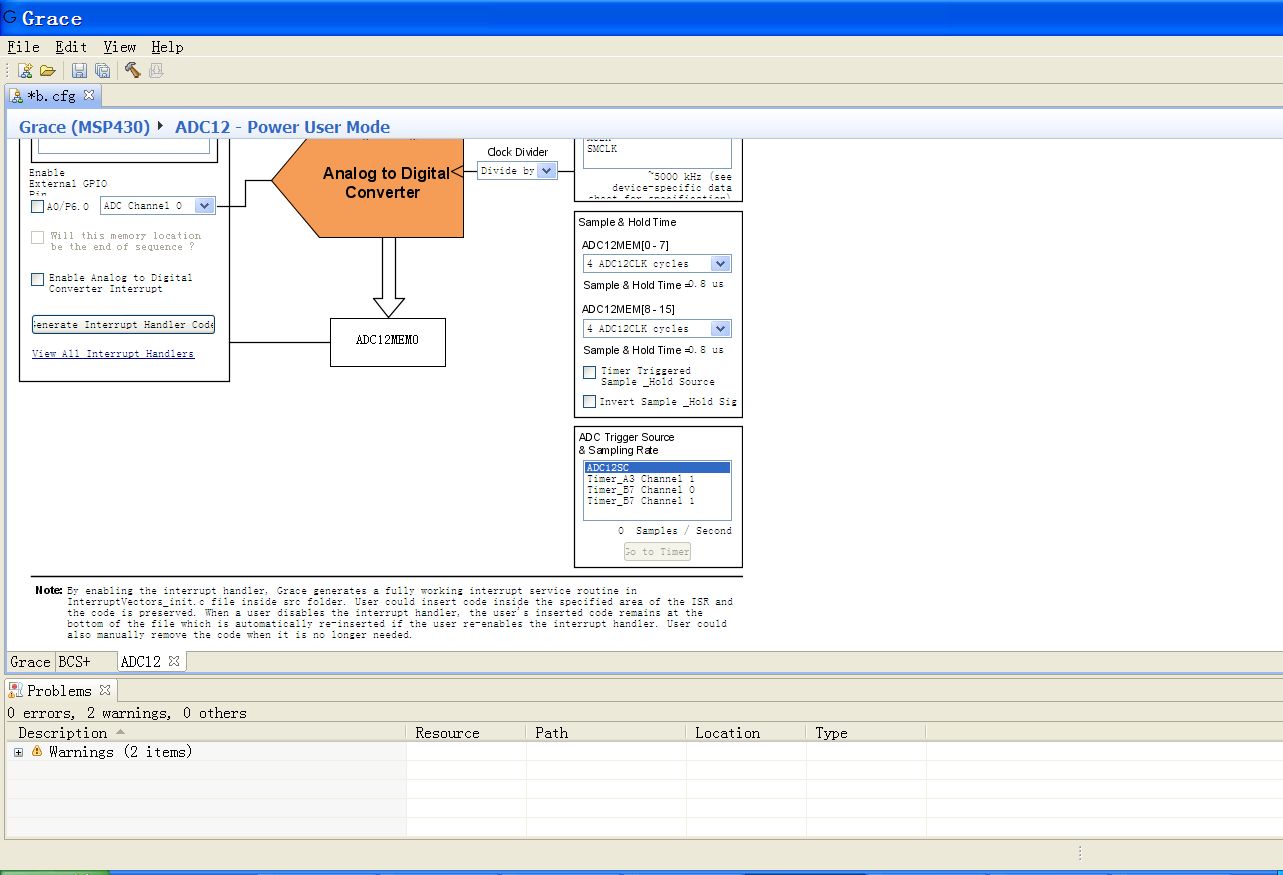Enable the A0/P6.0 external GPIO pin checkbox
The image size is (1283, 875).
[x=38, y=206]
